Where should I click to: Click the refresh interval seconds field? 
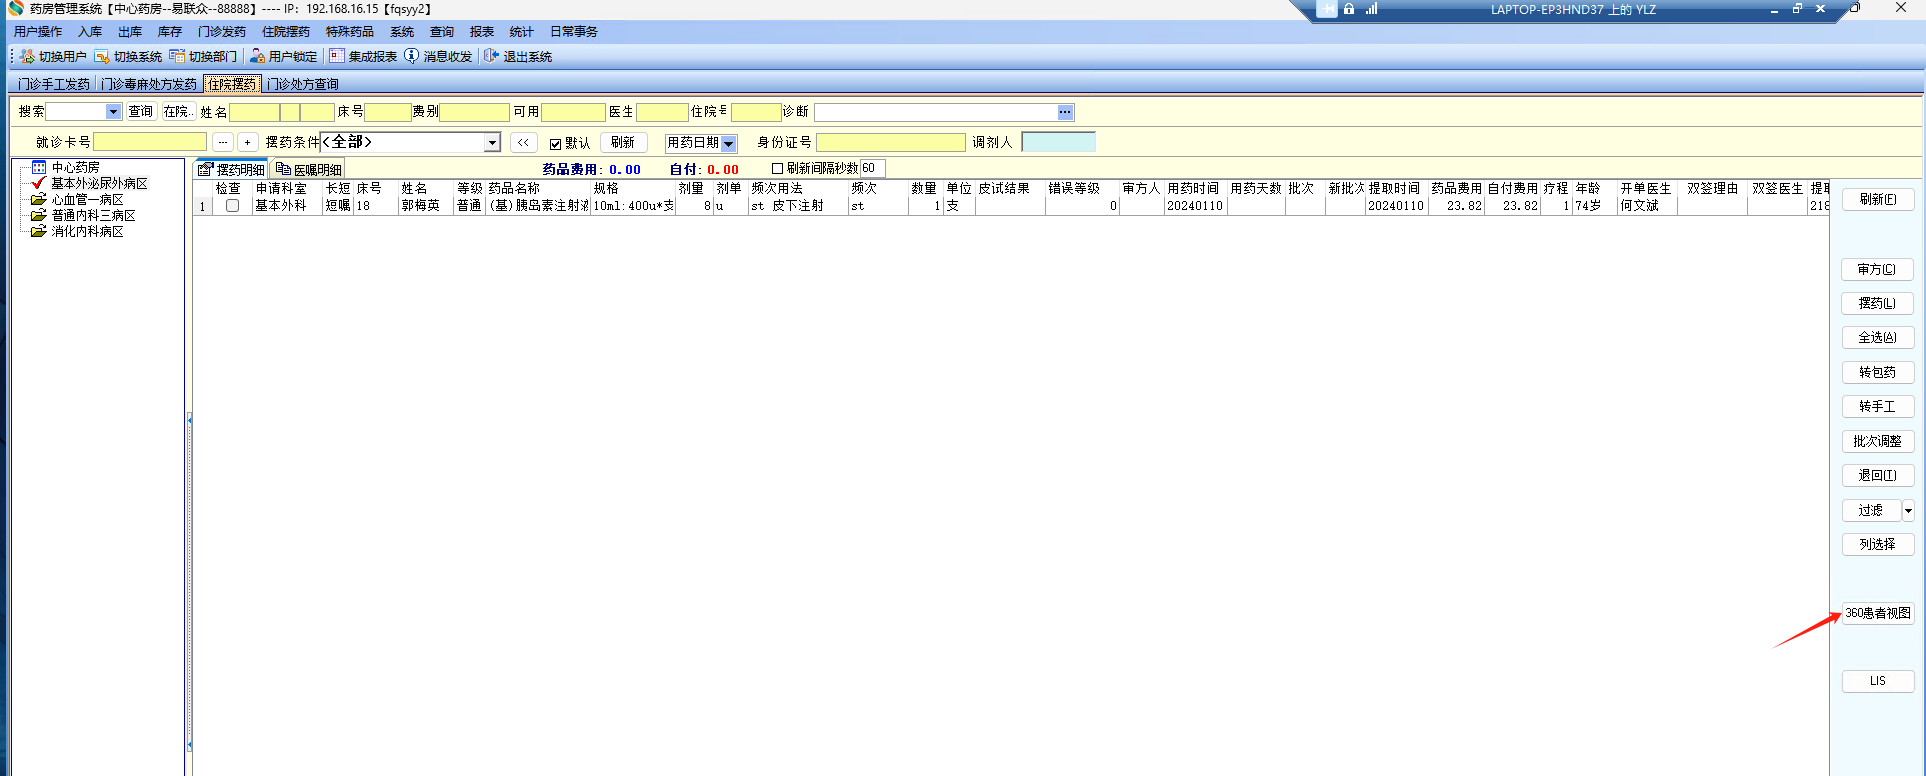pyautogui.click(x=872, y=168)
